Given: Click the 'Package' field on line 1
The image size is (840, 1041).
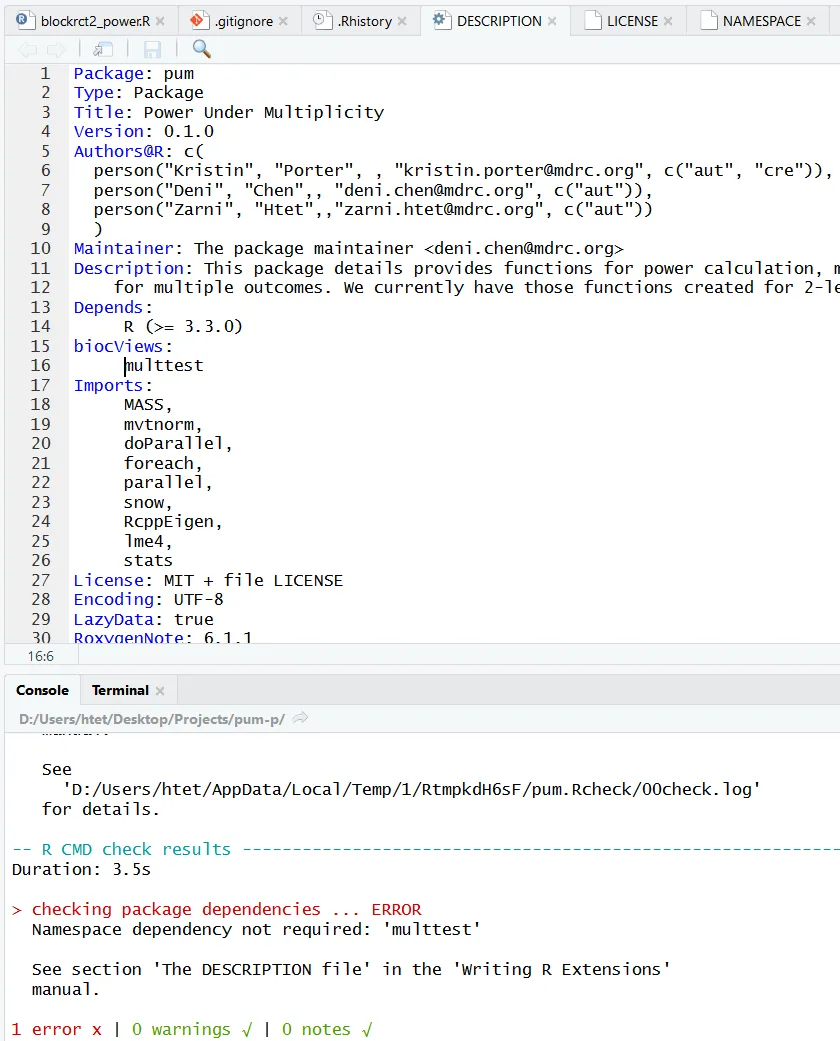Looking at the screenshot, I should click(x=108, y=73).
